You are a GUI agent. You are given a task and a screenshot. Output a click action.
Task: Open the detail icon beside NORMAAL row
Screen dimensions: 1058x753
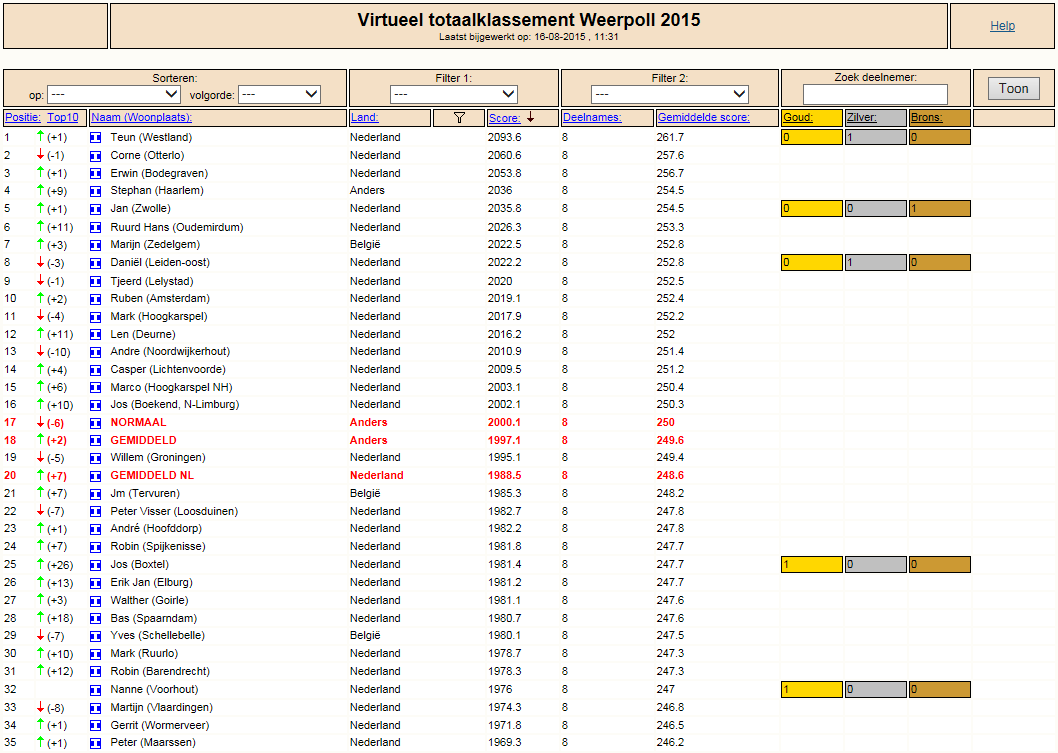[96, 423]
